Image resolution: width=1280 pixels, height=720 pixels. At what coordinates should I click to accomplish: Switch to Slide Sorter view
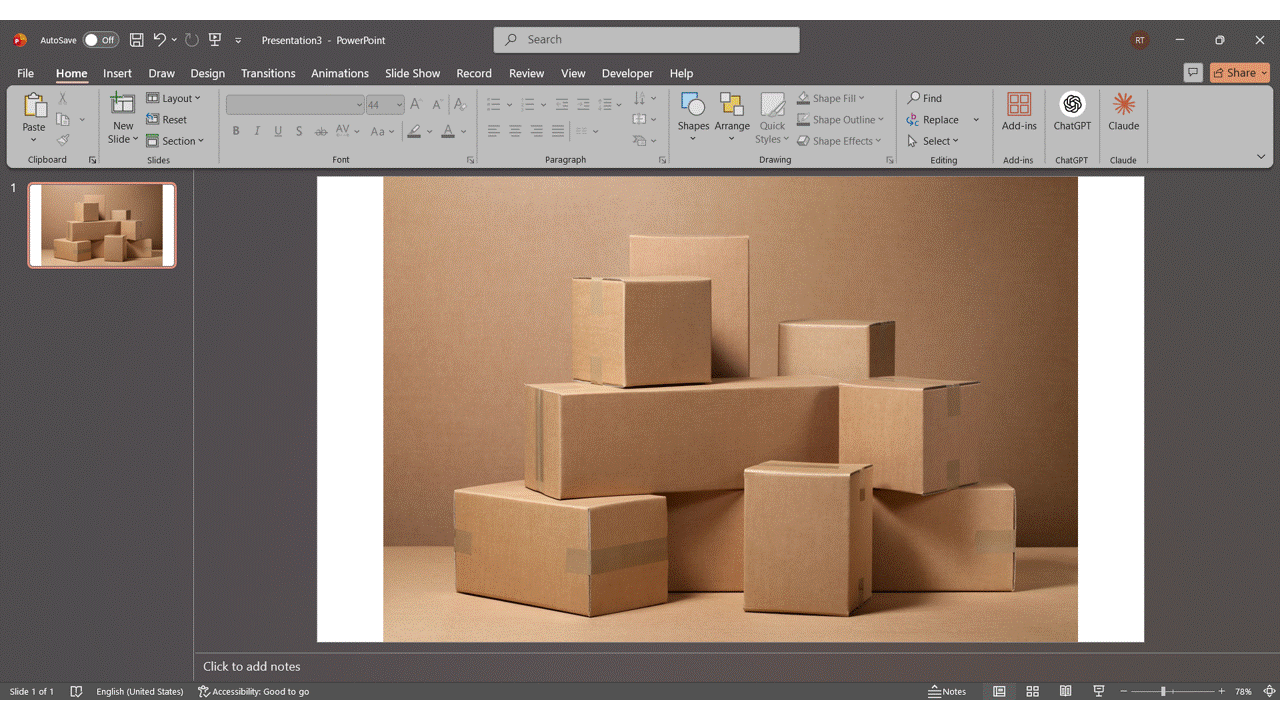tap(1032, 691)
